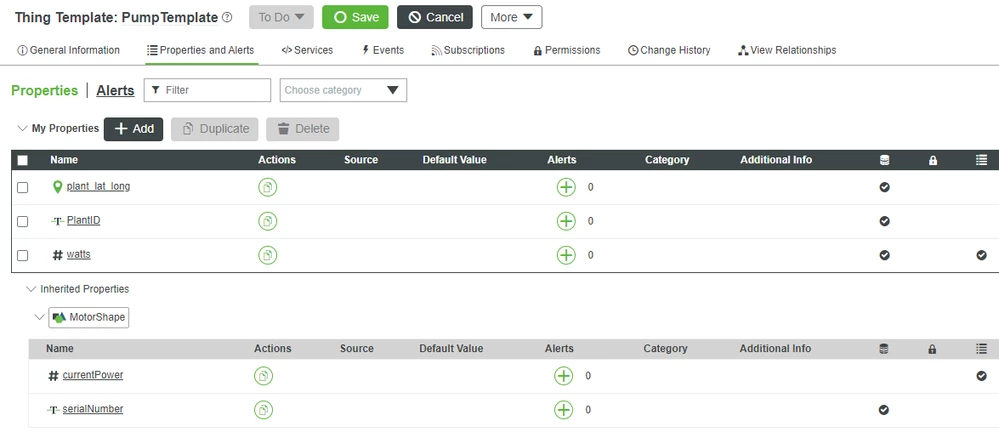
Task: Save the thing template
Action: [x=356, y=17]
